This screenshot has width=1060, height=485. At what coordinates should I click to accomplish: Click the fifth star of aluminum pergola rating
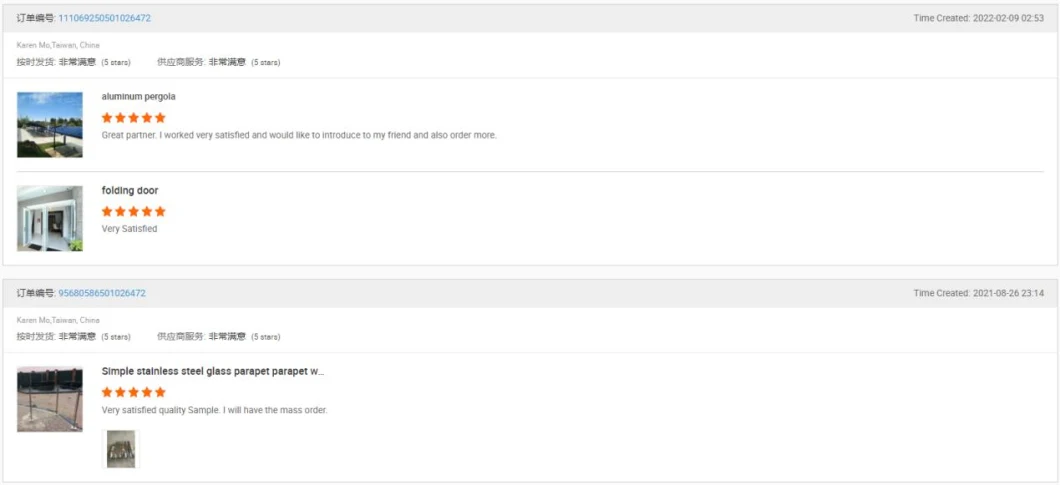[160, 118]
